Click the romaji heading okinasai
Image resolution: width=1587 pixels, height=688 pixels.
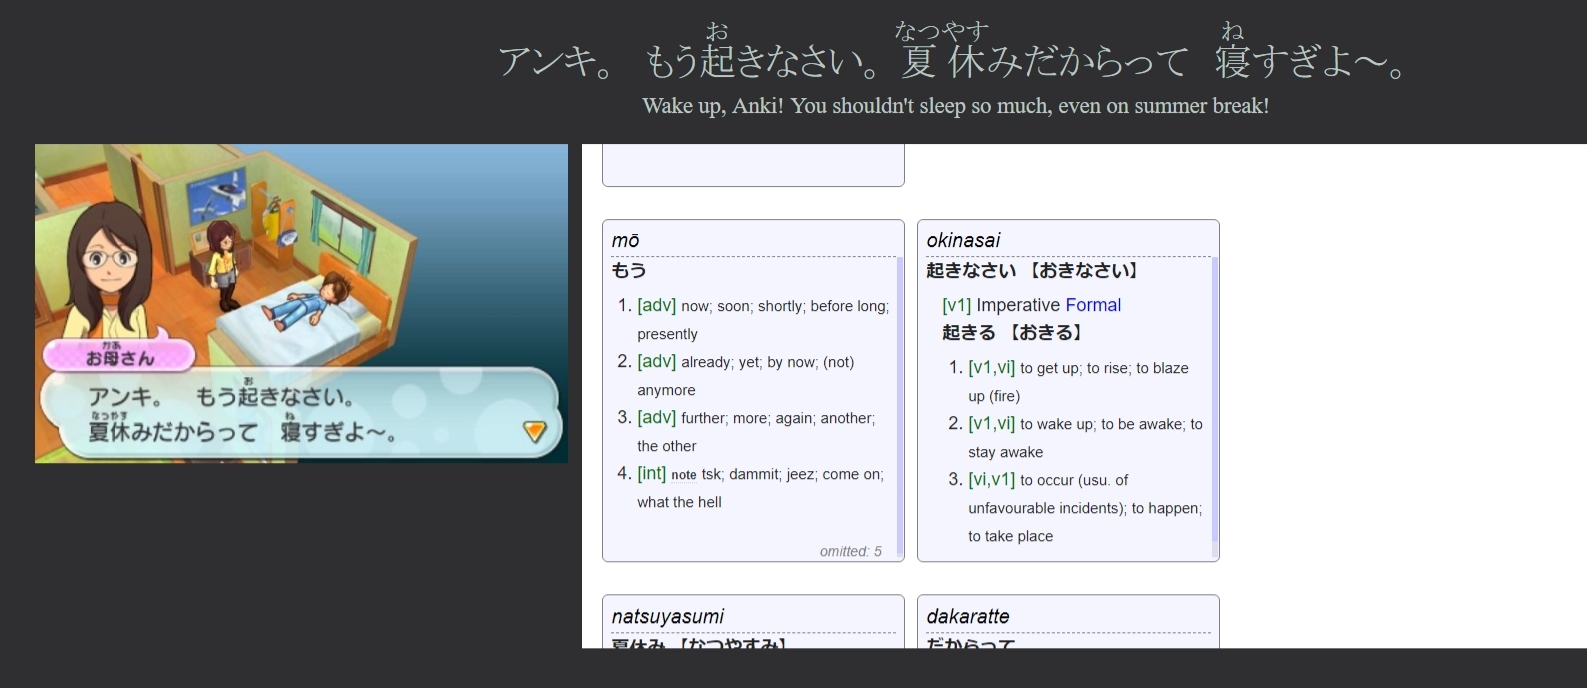coord(963,240)
